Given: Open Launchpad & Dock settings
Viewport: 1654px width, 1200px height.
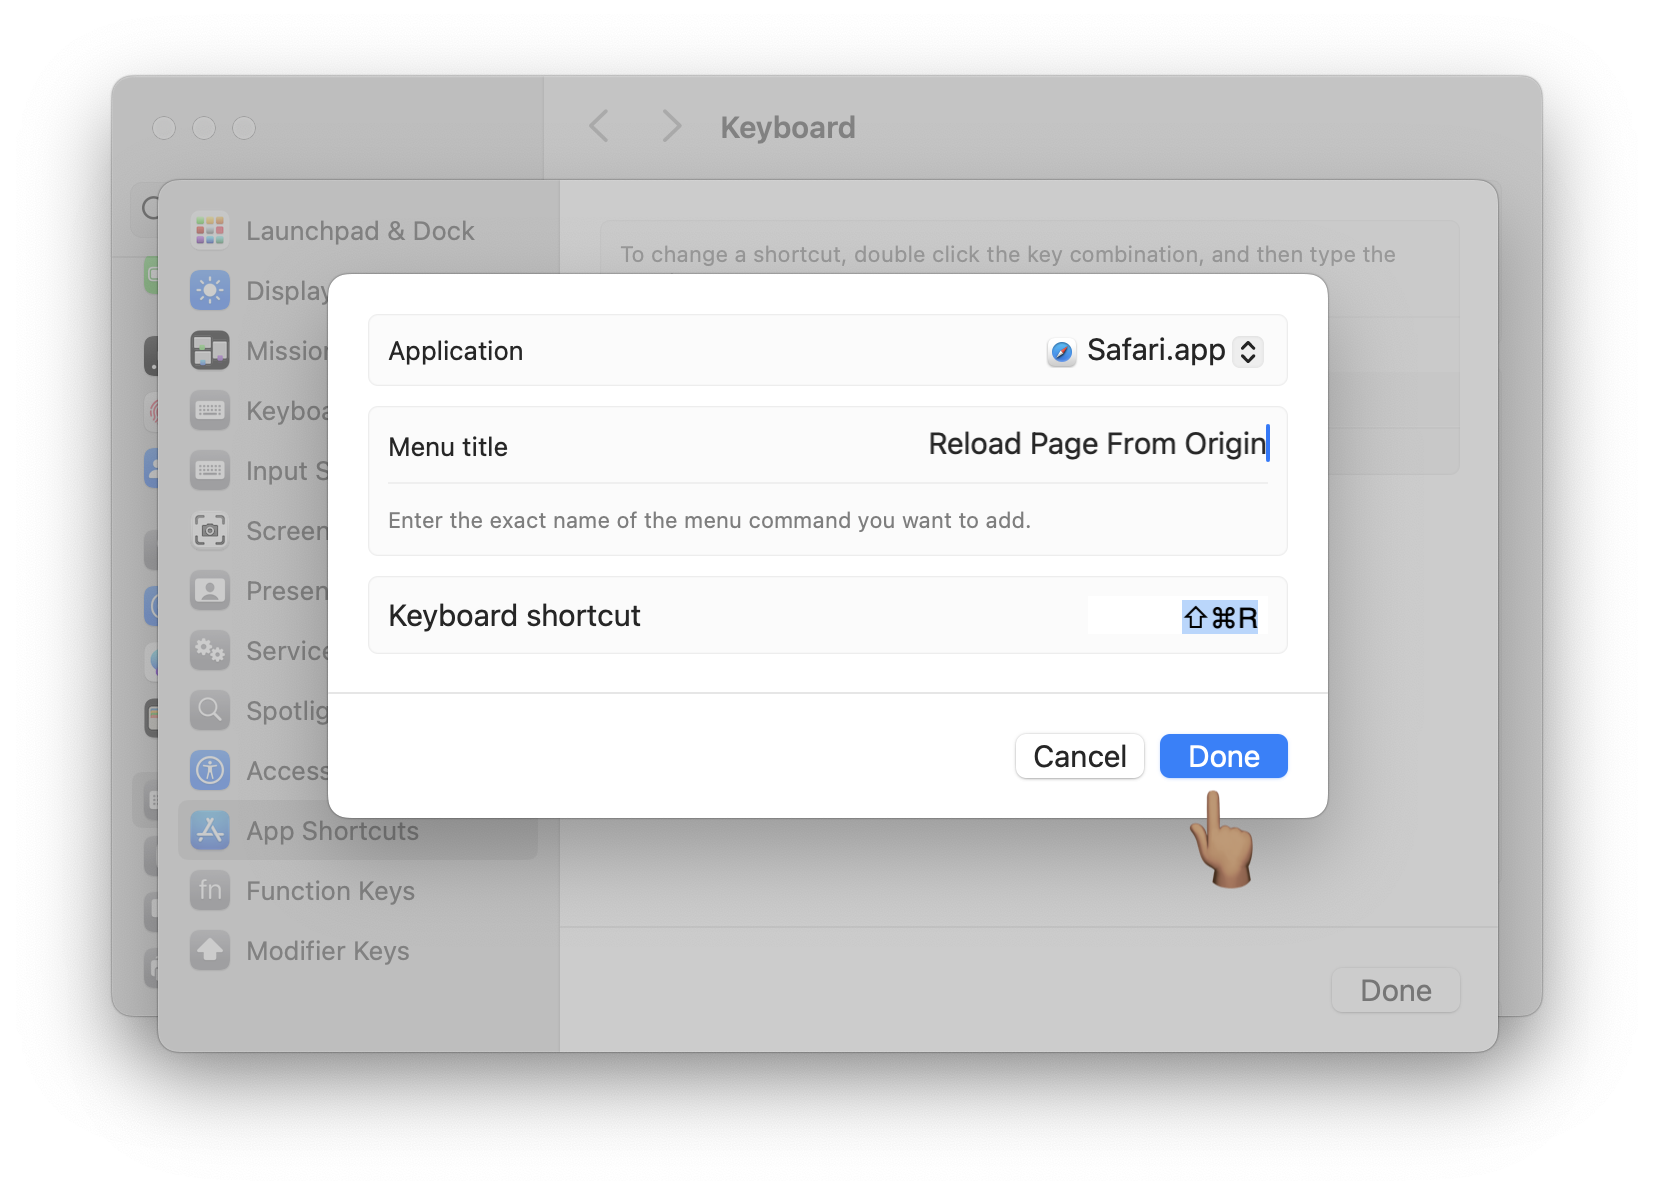Looking at the screenshot, I should coord(360,230).
